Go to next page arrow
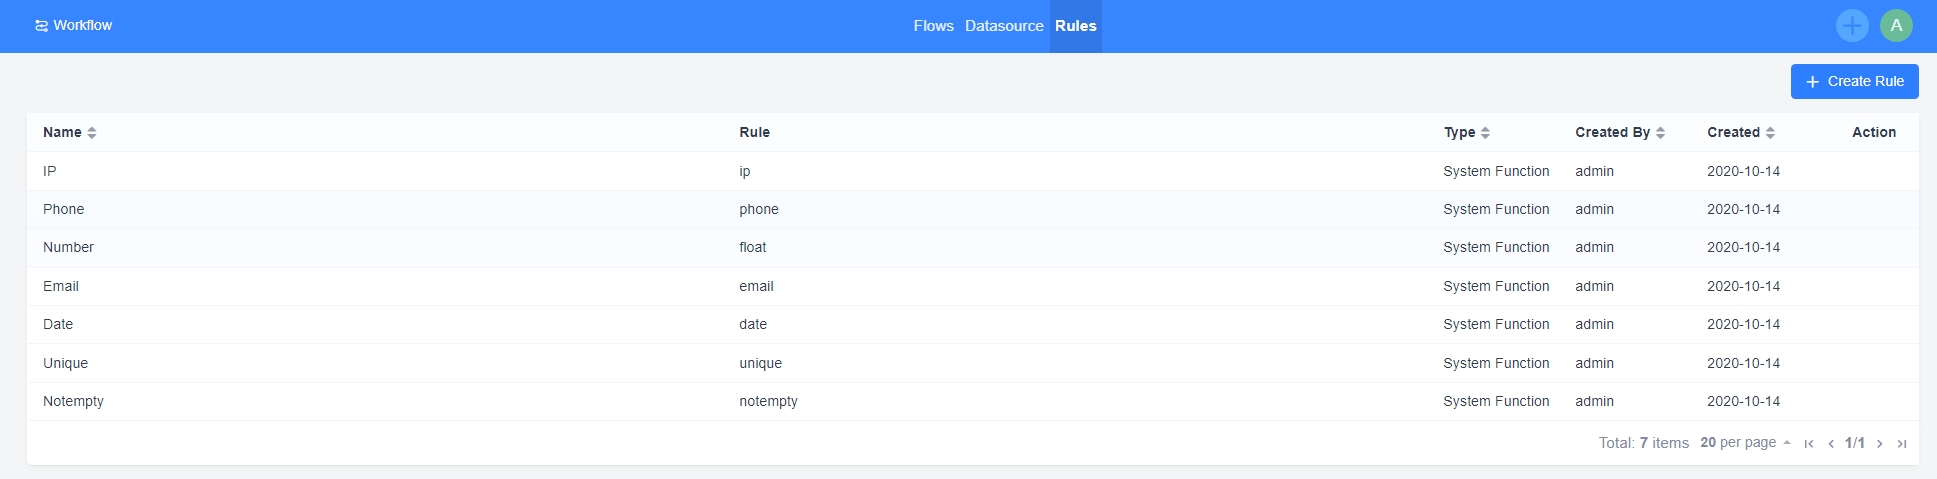 click(x=1880, y=444)
